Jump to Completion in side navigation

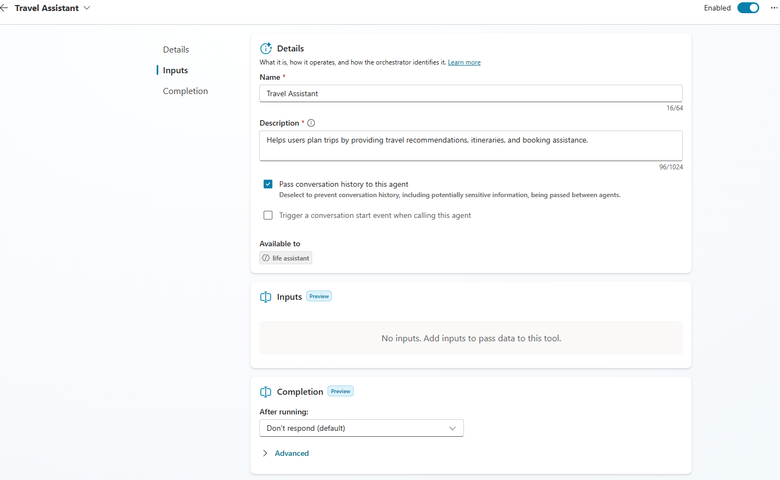click(x=185, y=91)
